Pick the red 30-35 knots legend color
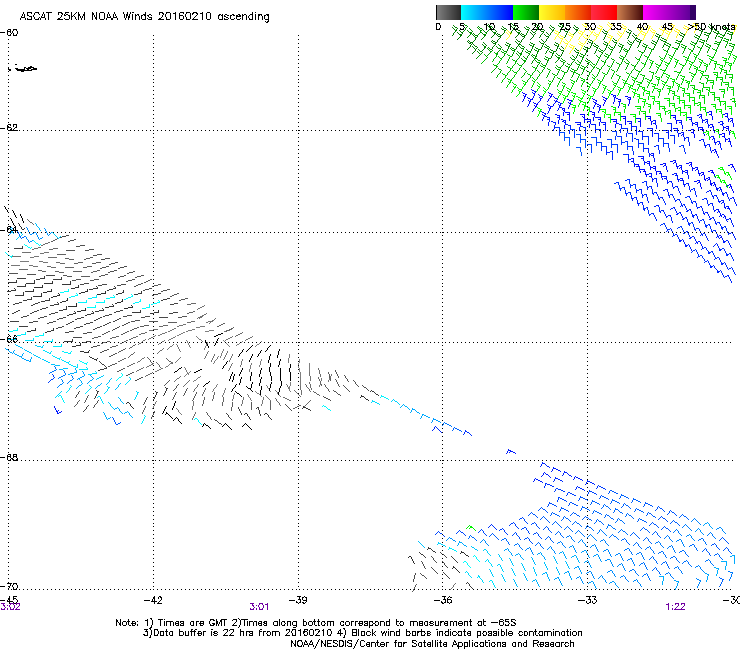 pos(604,12)
